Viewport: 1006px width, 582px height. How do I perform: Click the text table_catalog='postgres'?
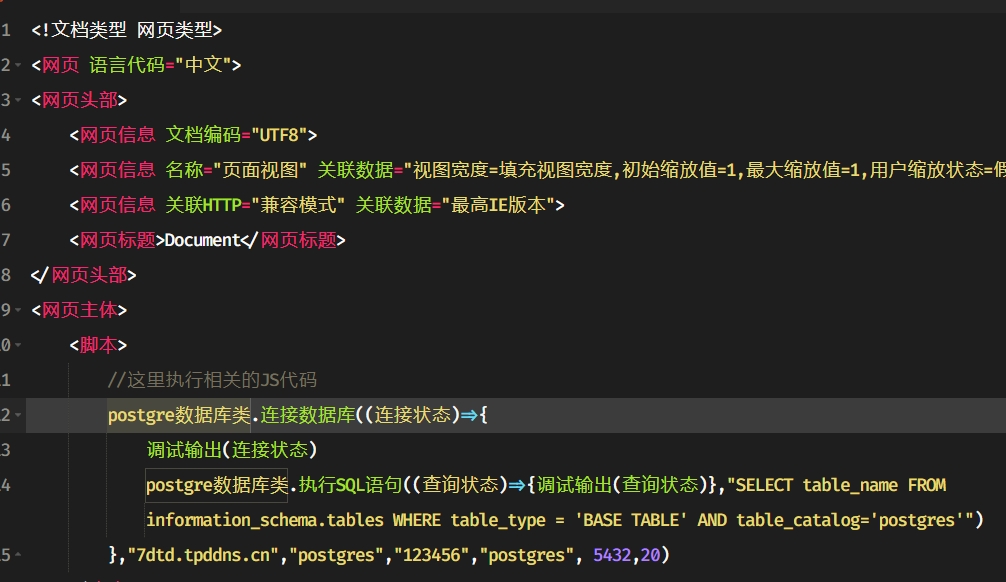(849, 520)
